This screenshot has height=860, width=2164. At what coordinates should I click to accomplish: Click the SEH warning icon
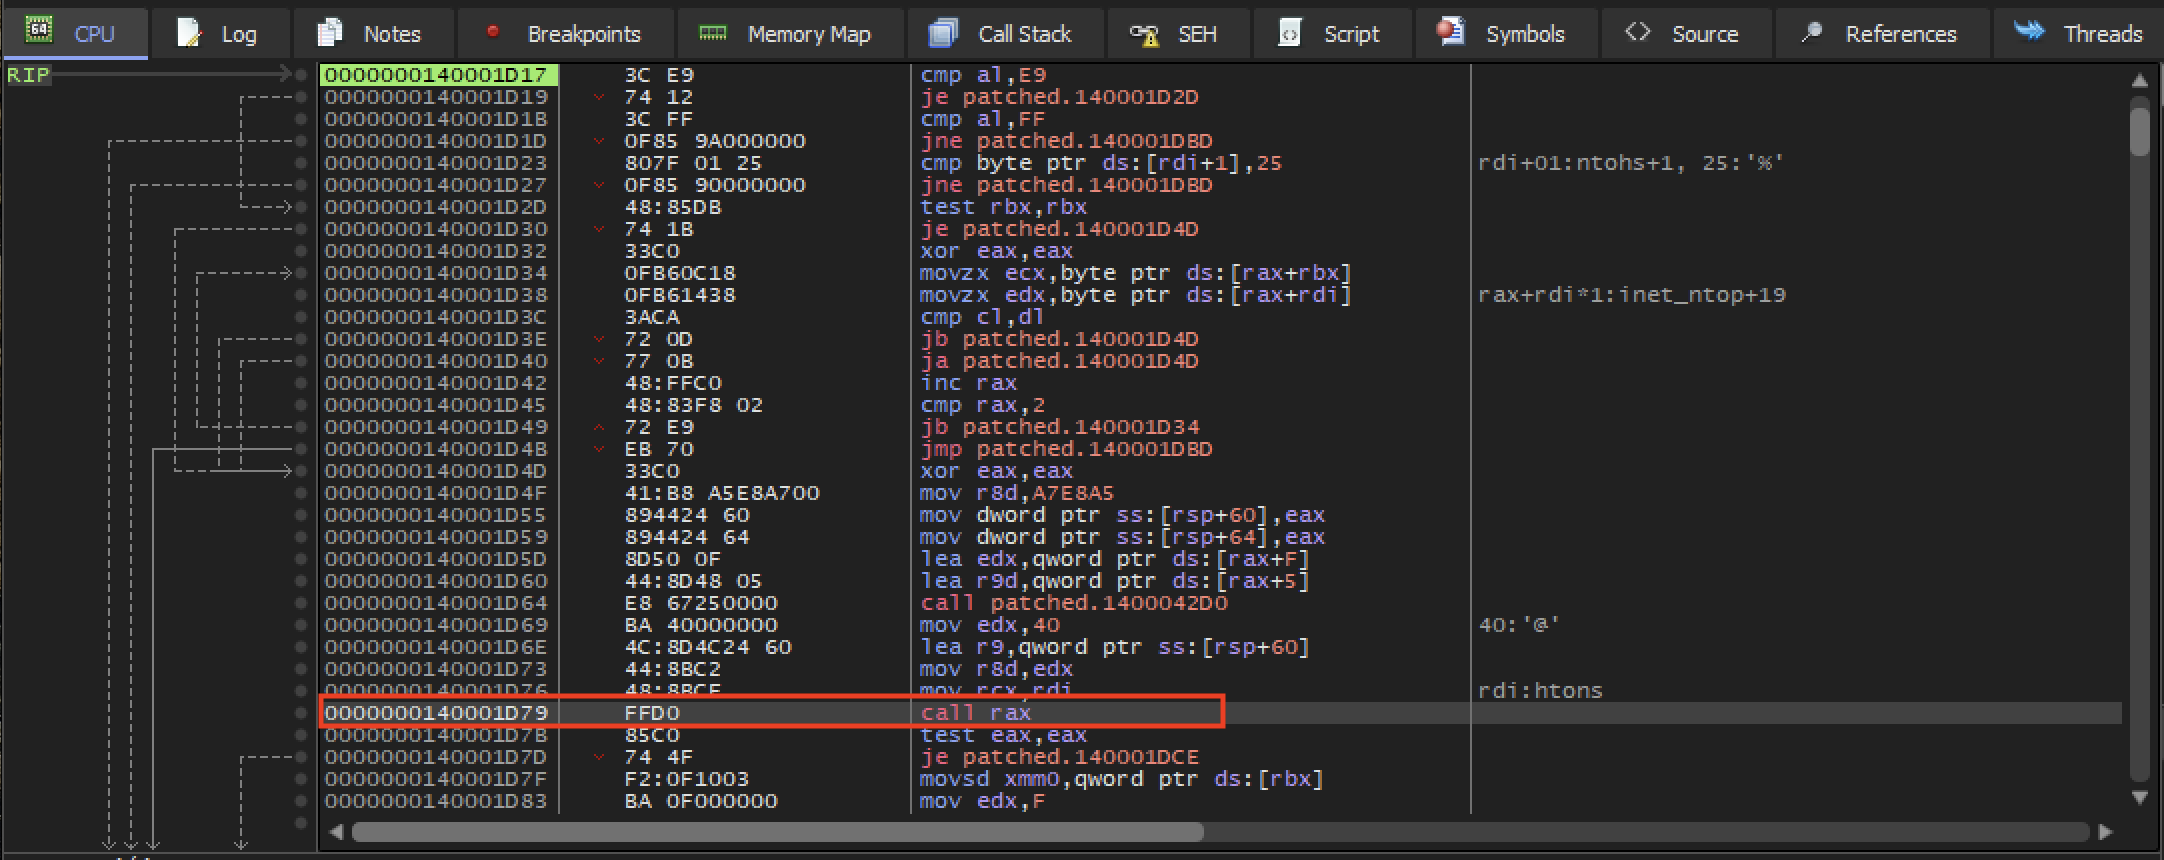pos(1145,35)
